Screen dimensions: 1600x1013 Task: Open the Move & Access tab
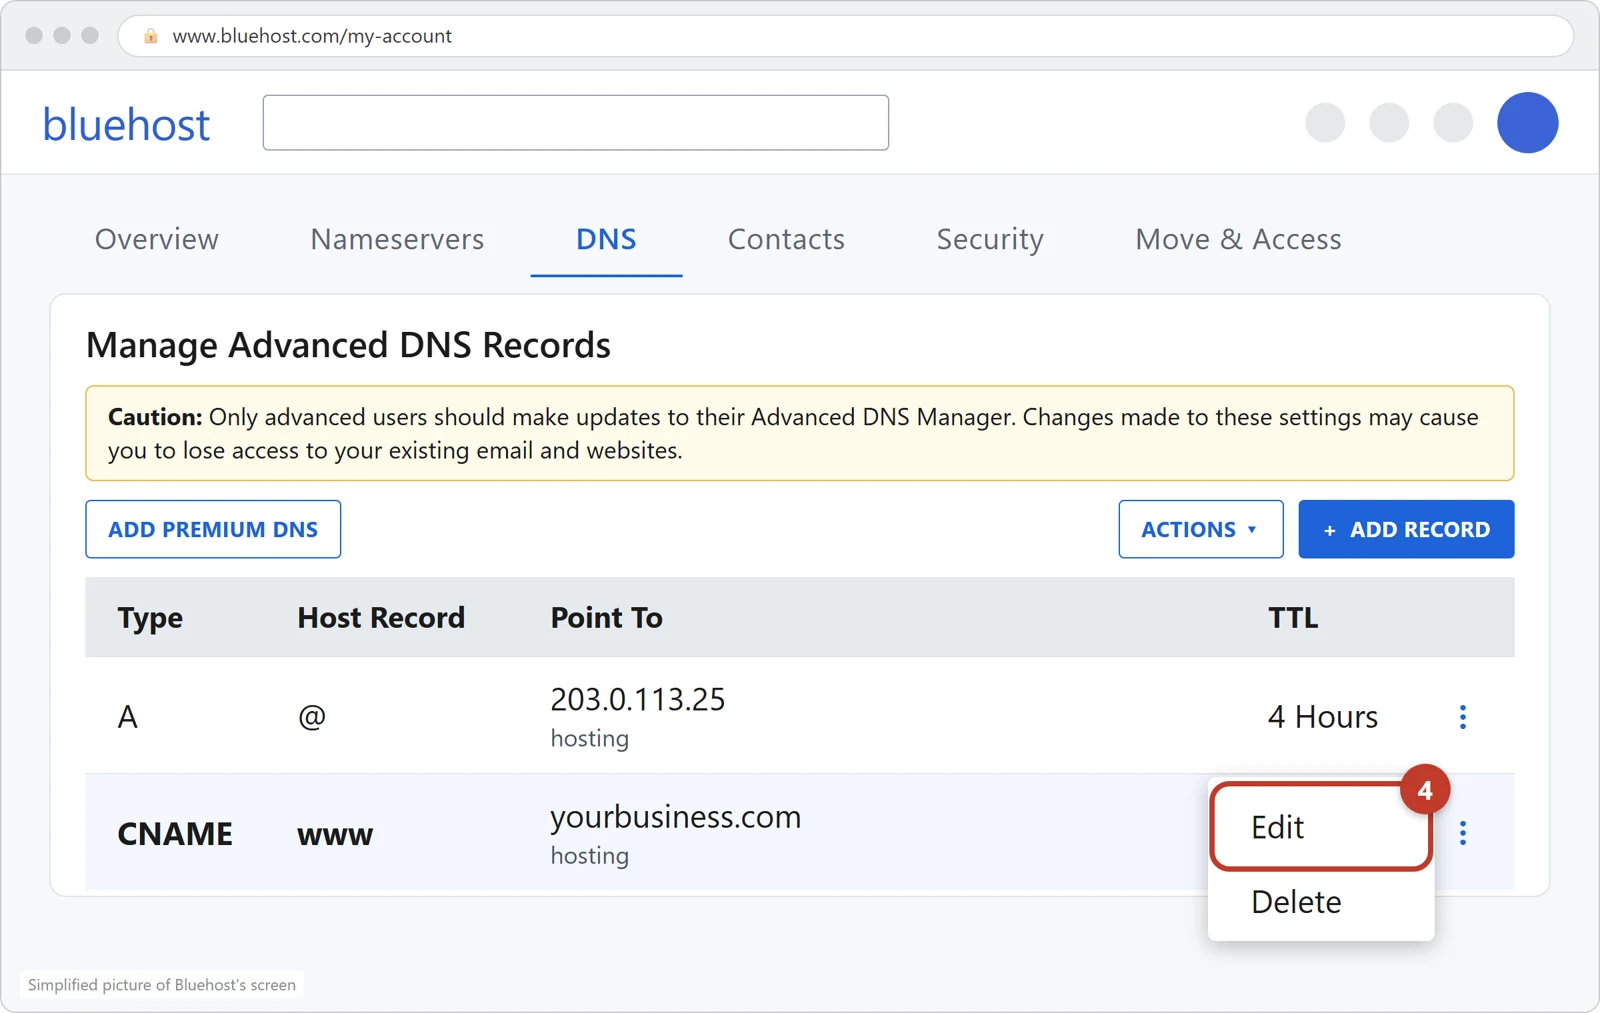(x=1238, y=239)
